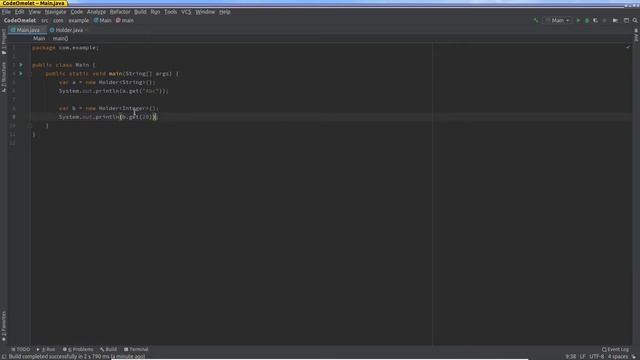Open the TODO tool window
Screen dimensions: 640x360
coord(21,349)
